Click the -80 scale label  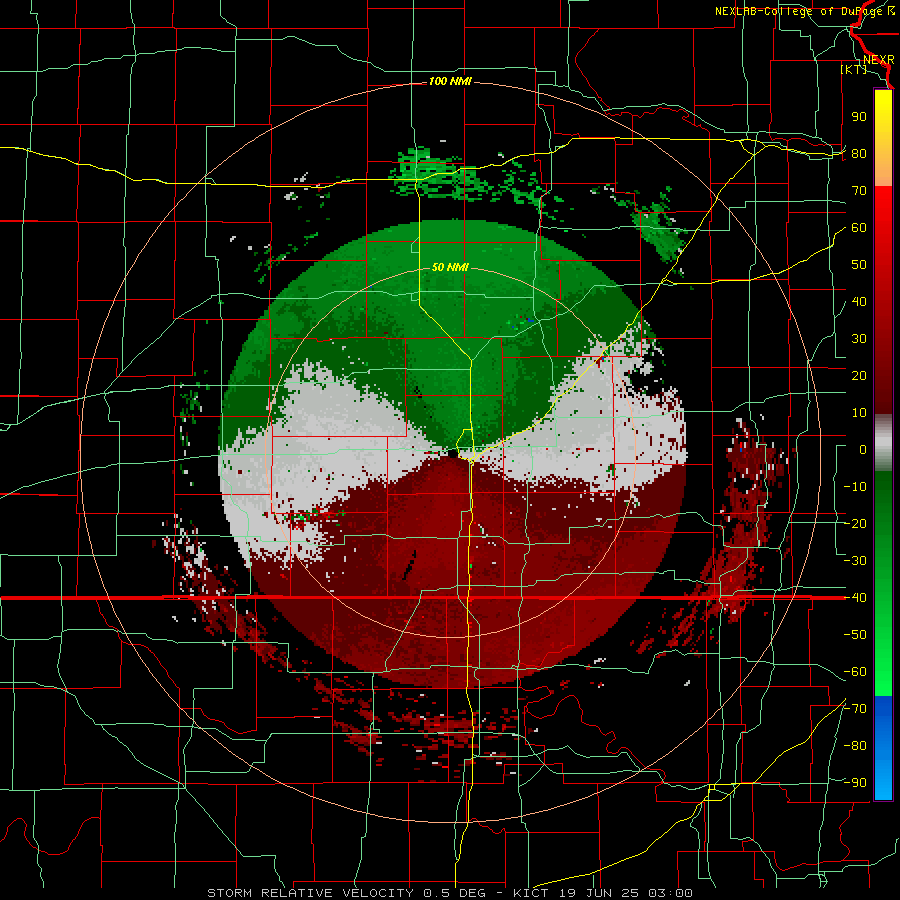(x=855, y=746)
